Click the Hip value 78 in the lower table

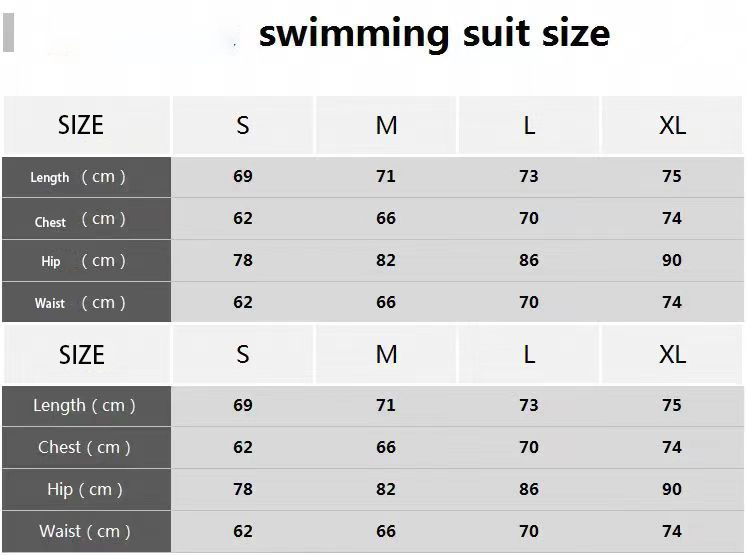(243, 489)
